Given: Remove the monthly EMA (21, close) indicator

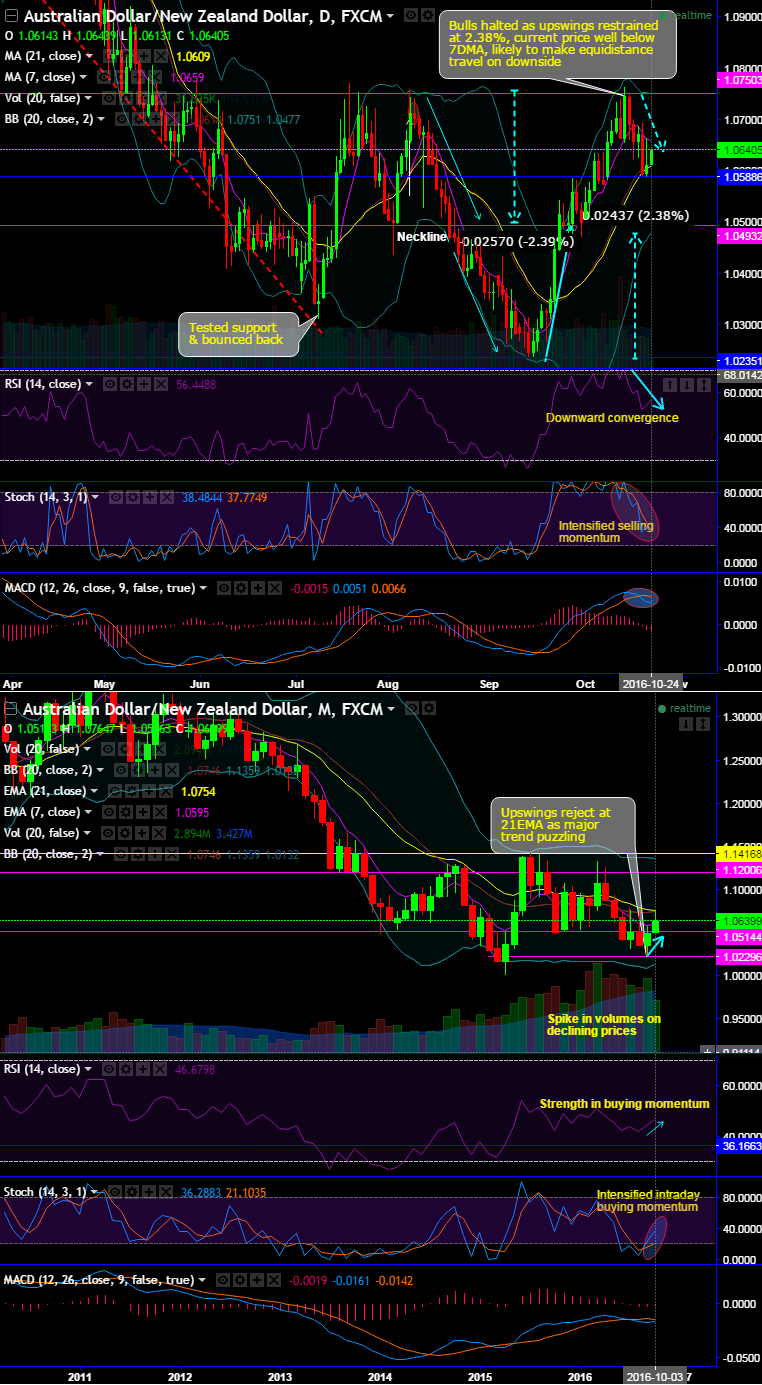Looking at the screenshot, I should click(166, 791).
